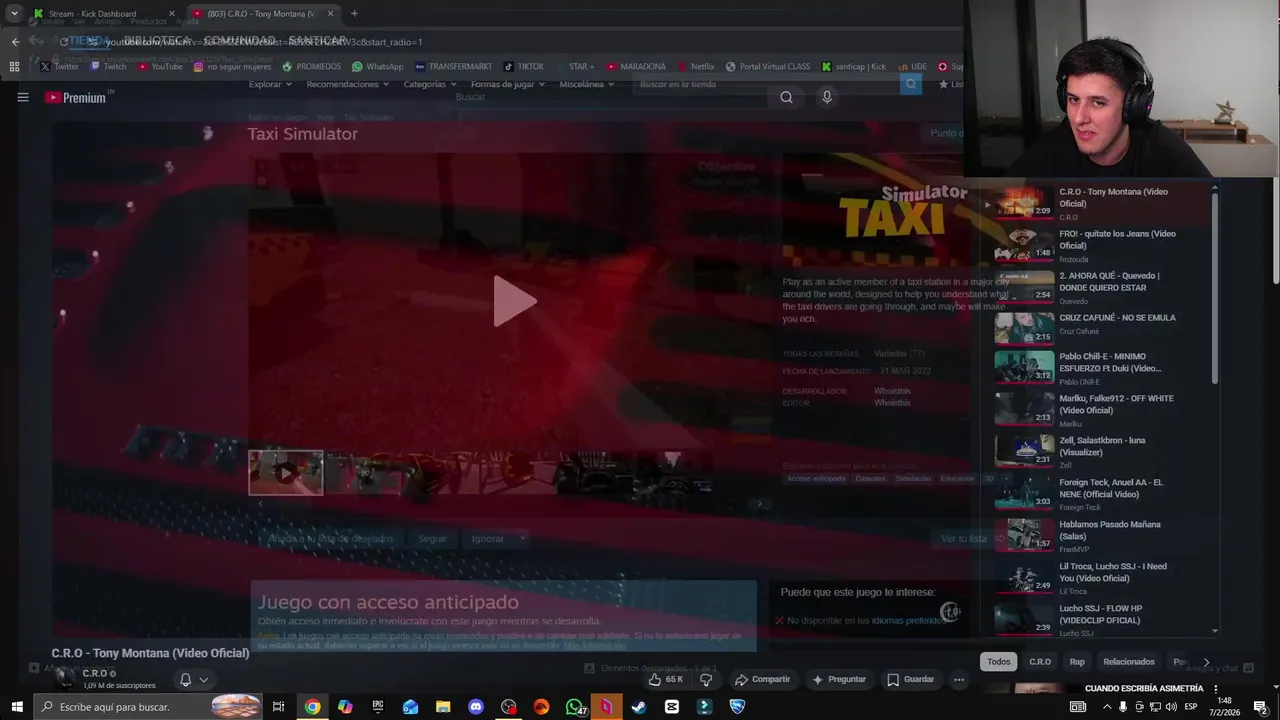Open CapCut from the taskbar
Viewport: 1280px width, 720px height.
pos(672,707)
